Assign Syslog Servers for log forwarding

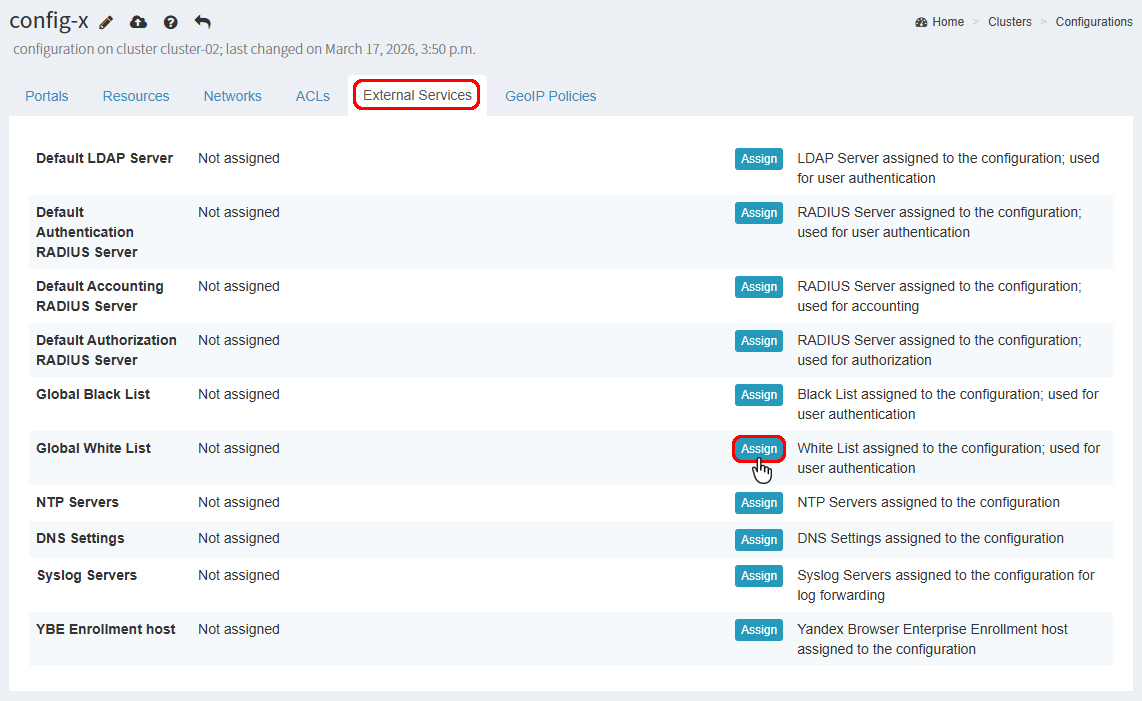click(758, 576)
